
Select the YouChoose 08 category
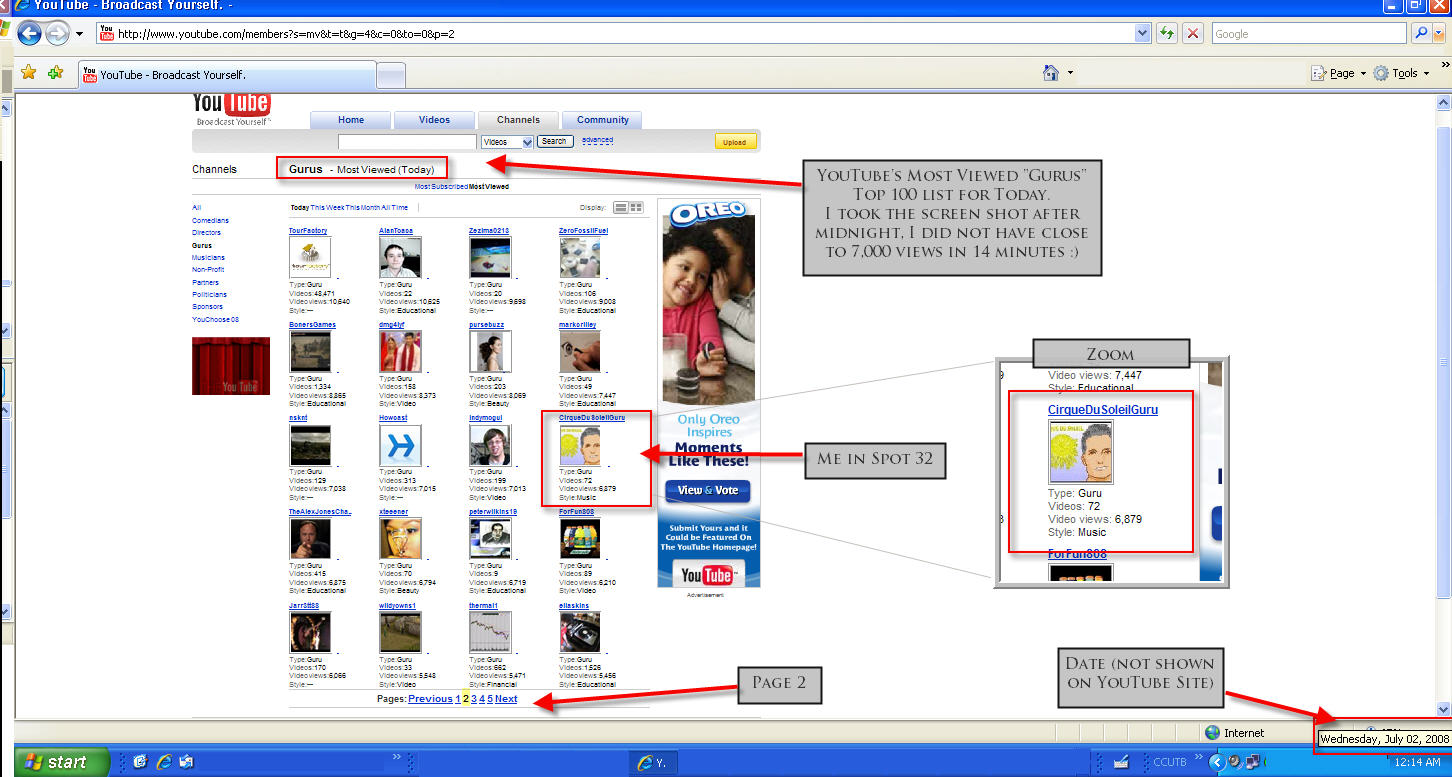(216, 319)
